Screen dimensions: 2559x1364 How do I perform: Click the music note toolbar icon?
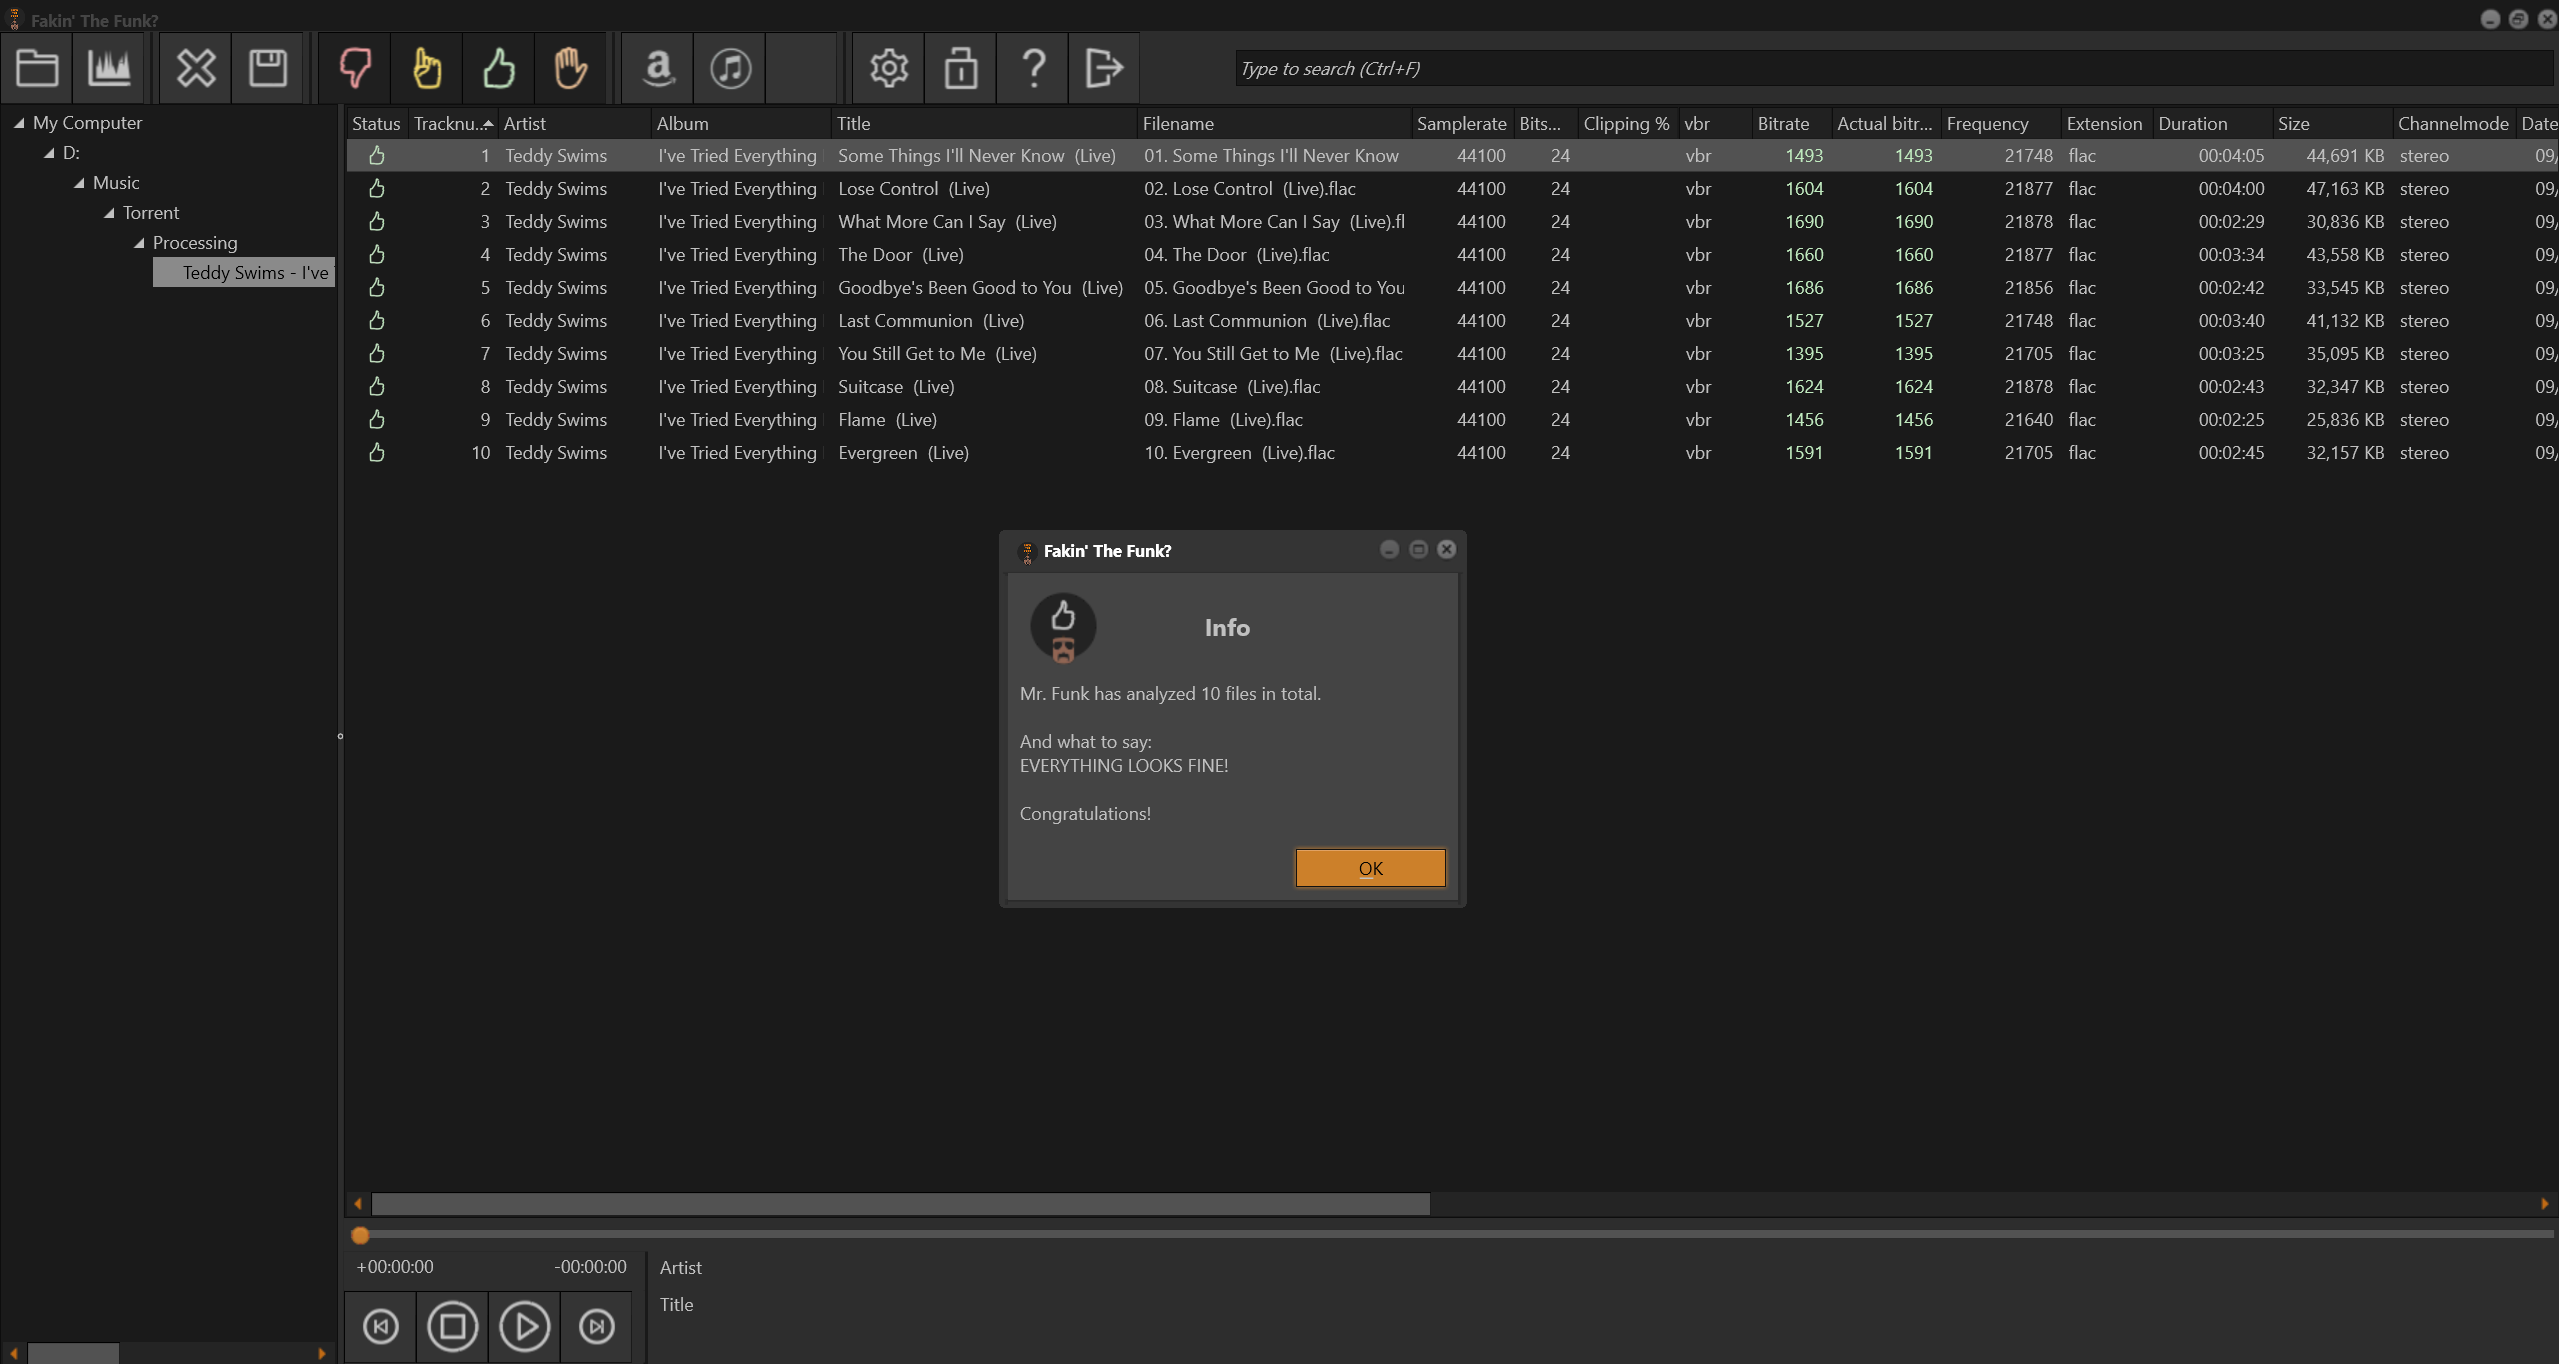pos(730,68)
